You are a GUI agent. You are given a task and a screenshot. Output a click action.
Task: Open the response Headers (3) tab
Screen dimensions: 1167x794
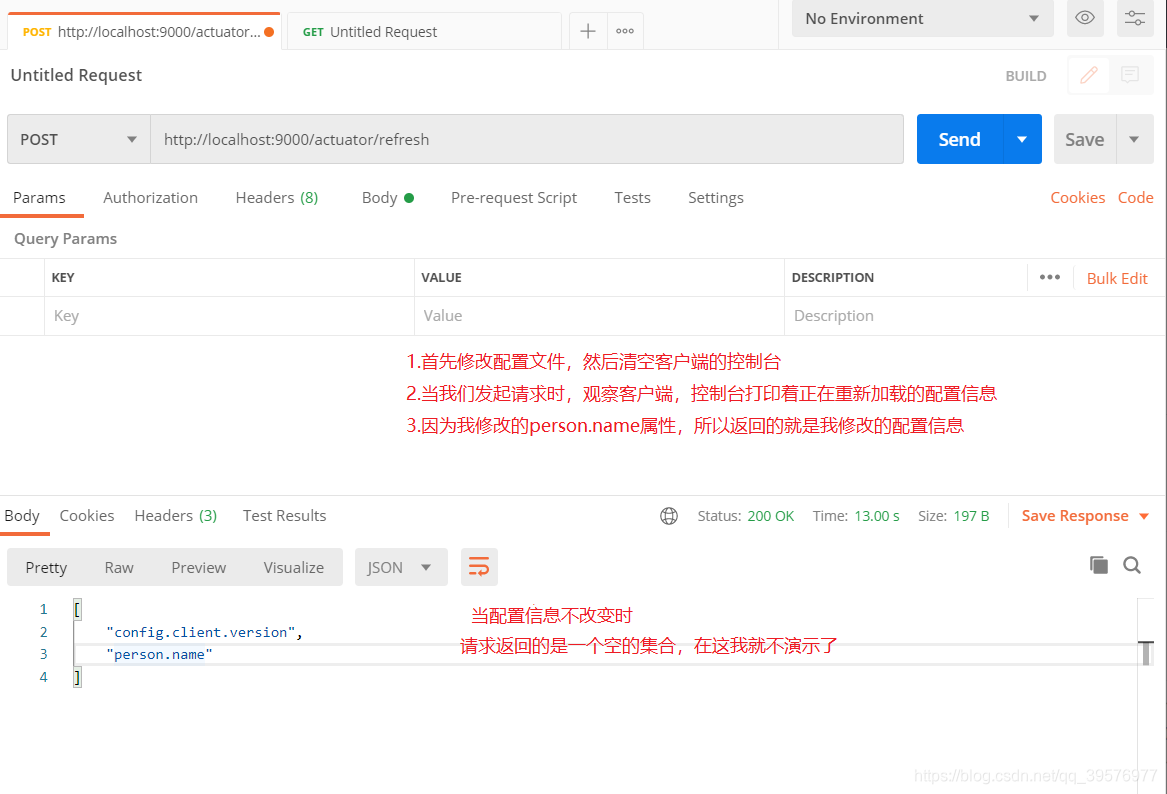[176, 516]
